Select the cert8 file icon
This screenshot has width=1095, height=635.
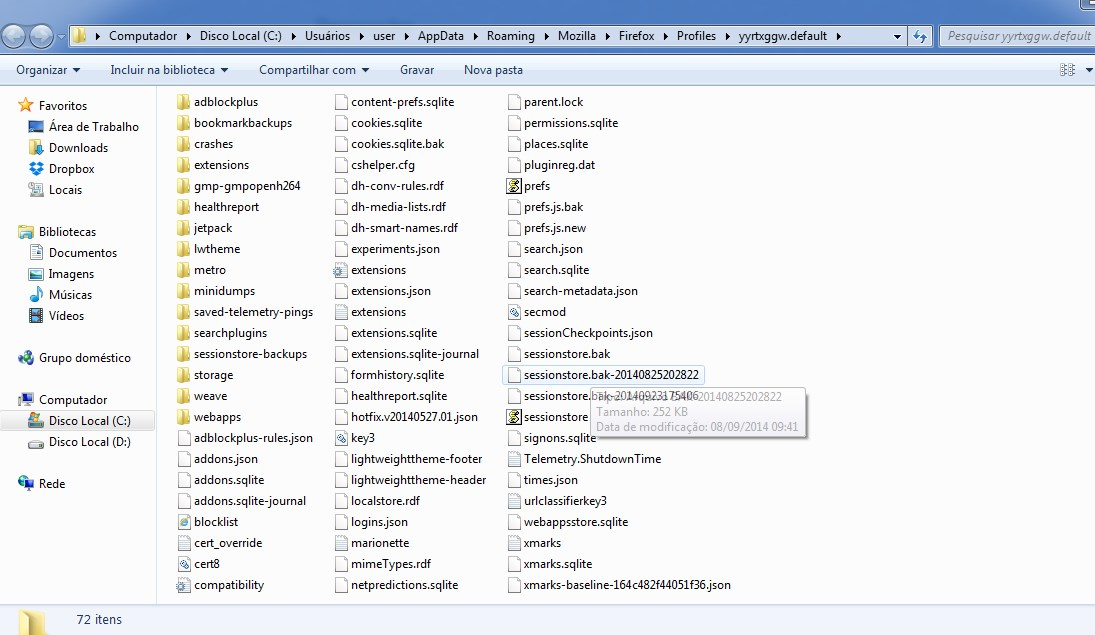tap(184, 564)
